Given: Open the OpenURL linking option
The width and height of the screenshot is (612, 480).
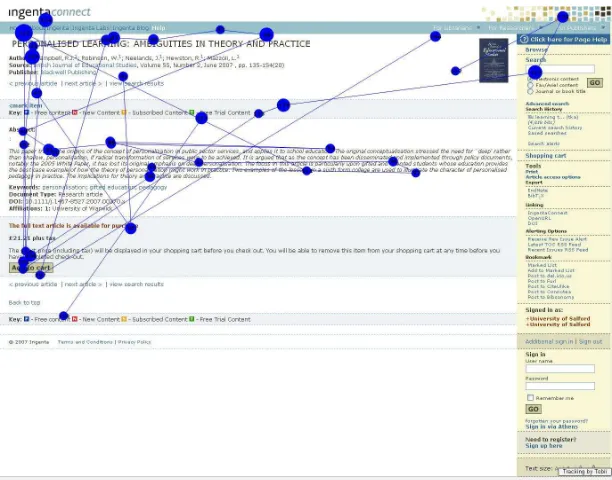Looking at the screenshot, I should pyautogui.click(x=539, y=219).
